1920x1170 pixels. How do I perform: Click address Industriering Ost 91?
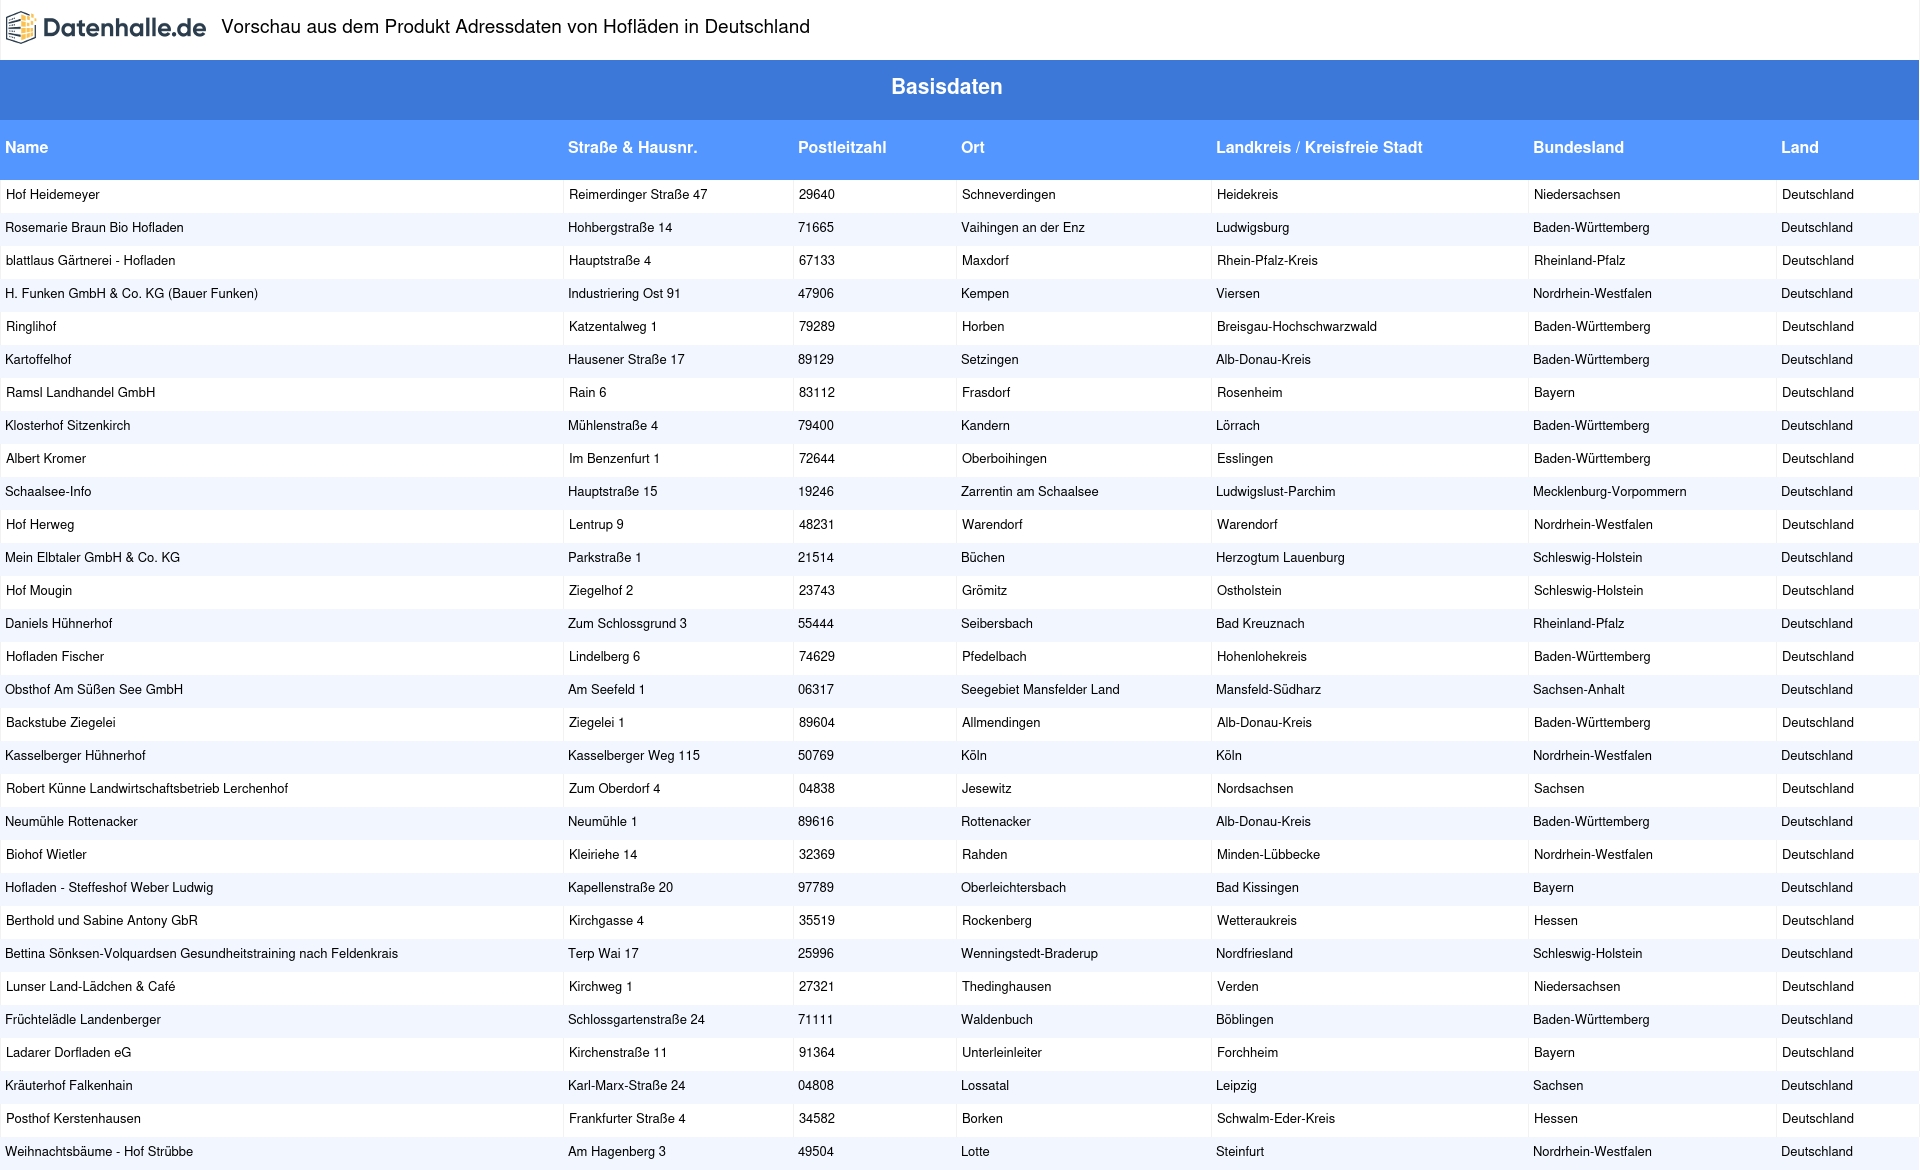[x=624, y=294]
